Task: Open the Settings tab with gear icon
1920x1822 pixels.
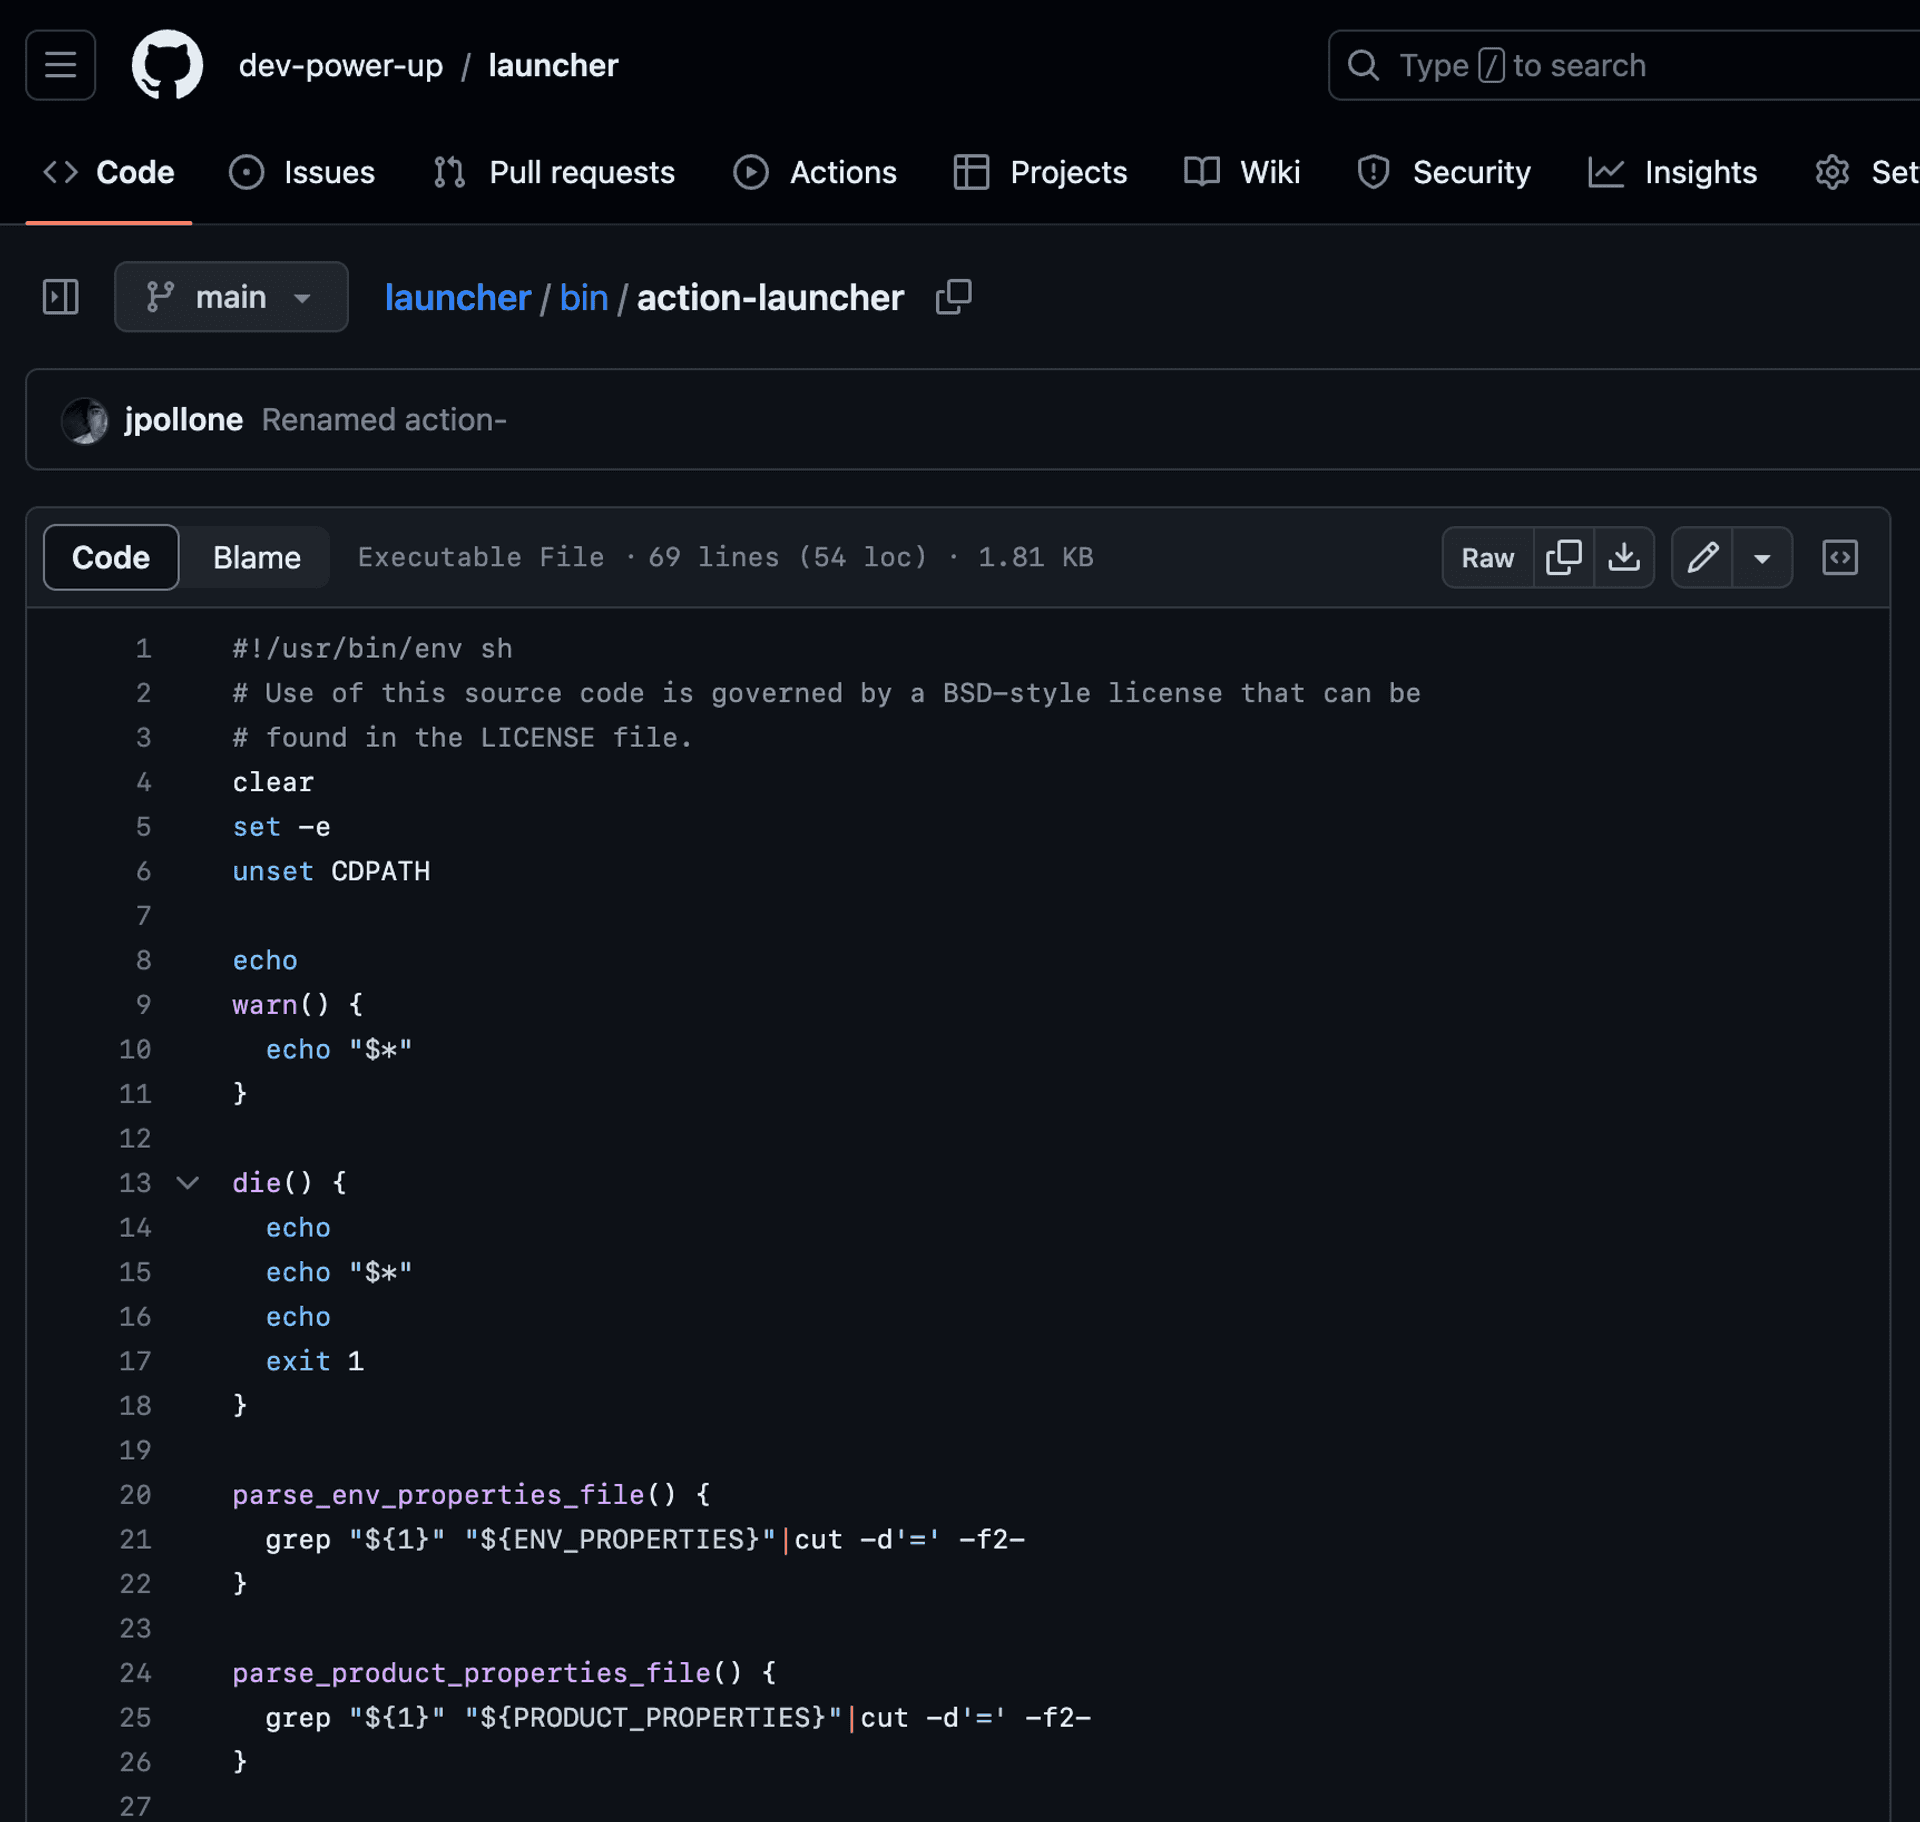Action: point(1867,172)
